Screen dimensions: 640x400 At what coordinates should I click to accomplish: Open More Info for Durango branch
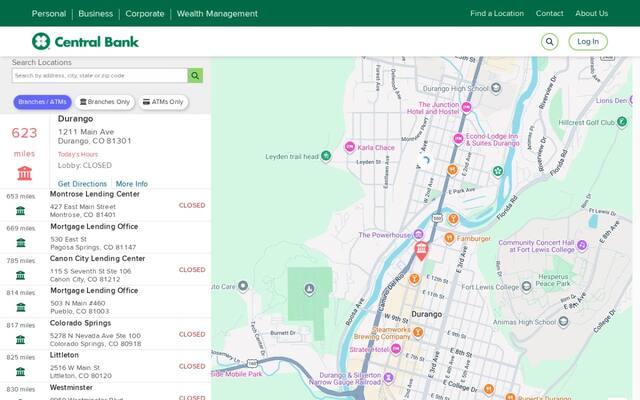[x=131, y=184]
